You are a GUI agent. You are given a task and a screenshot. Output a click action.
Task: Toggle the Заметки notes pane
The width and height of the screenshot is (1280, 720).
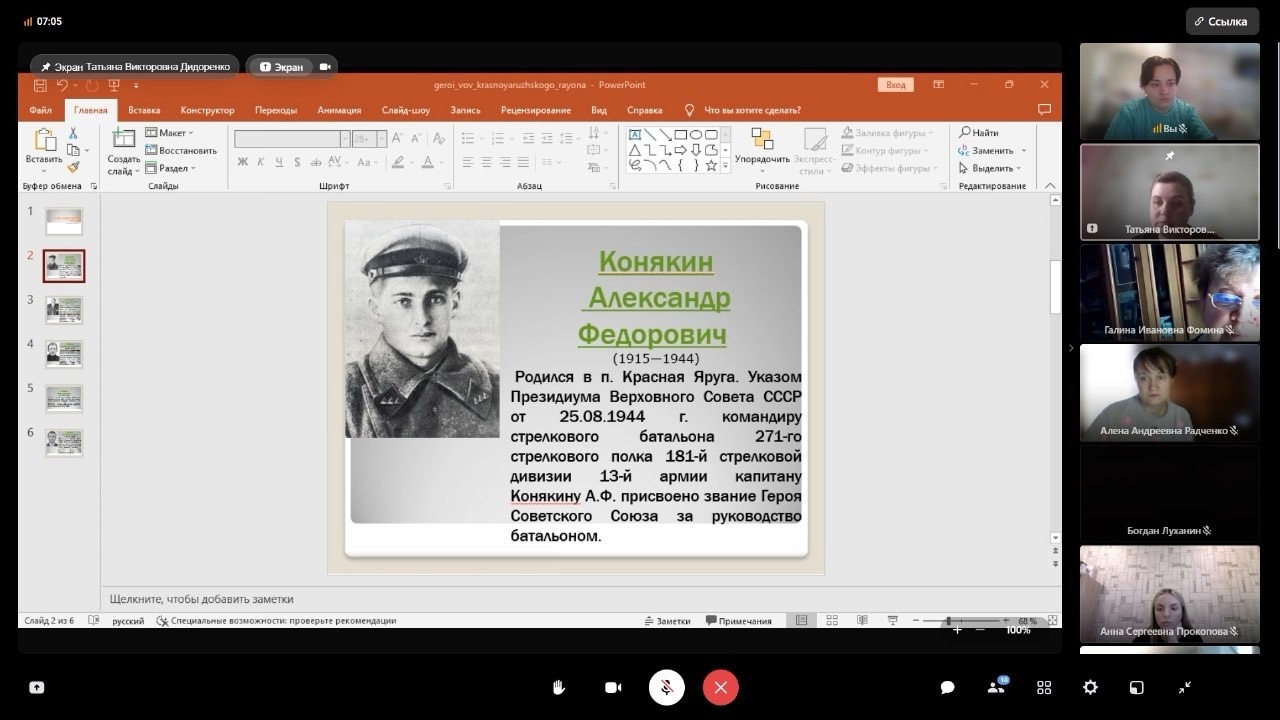tap(667, 621)
